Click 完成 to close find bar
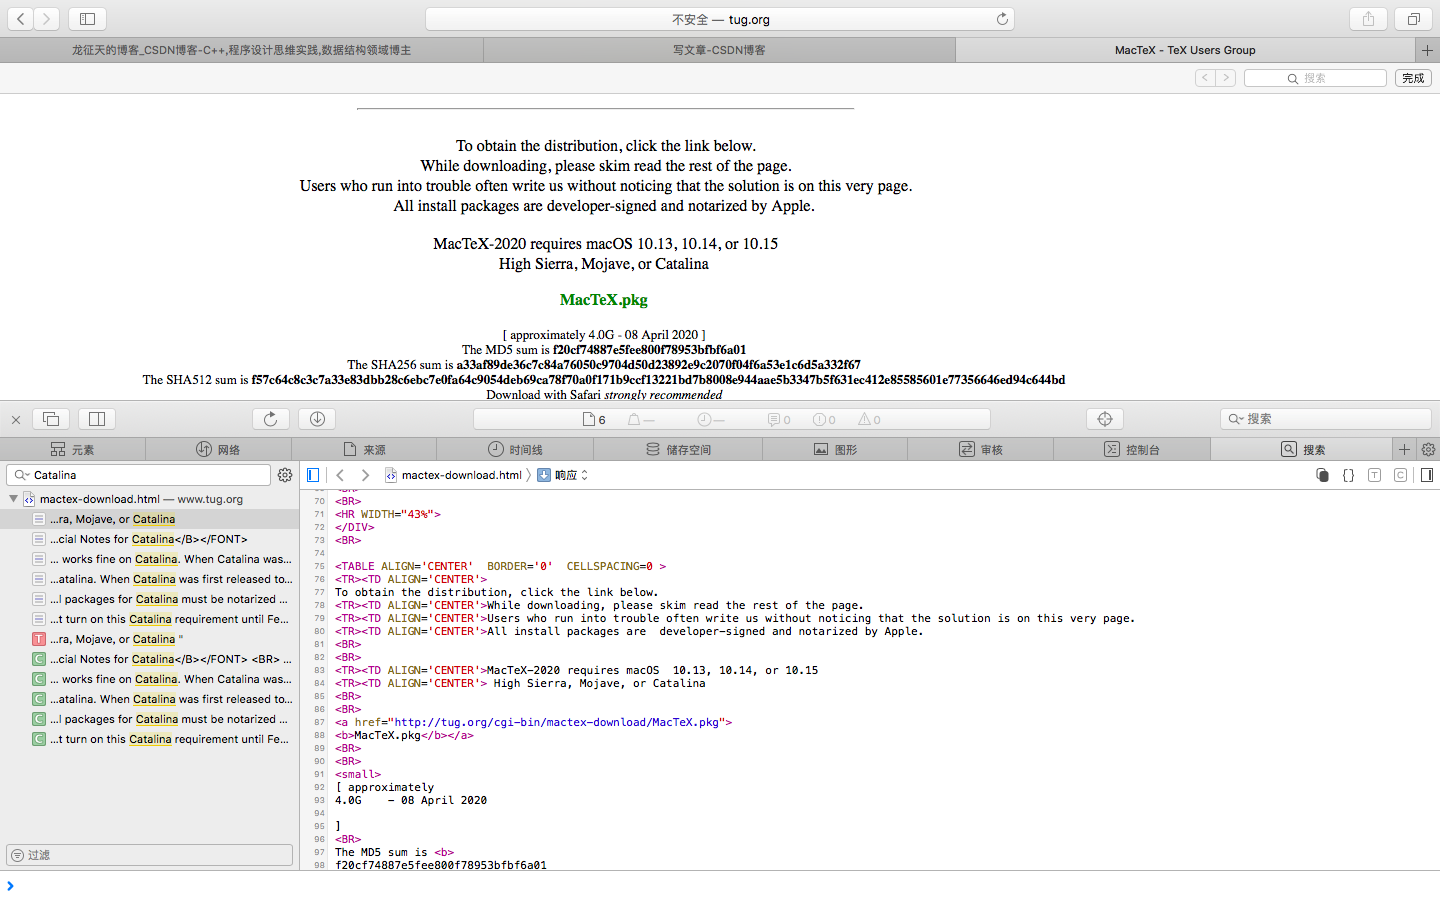This screenshot has width=1440, height=900. point(1413,78)
